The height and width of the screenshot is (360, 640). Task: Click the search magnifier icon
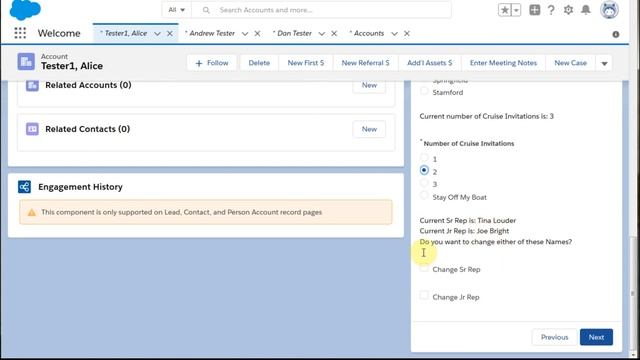click(x=206, y=10)
